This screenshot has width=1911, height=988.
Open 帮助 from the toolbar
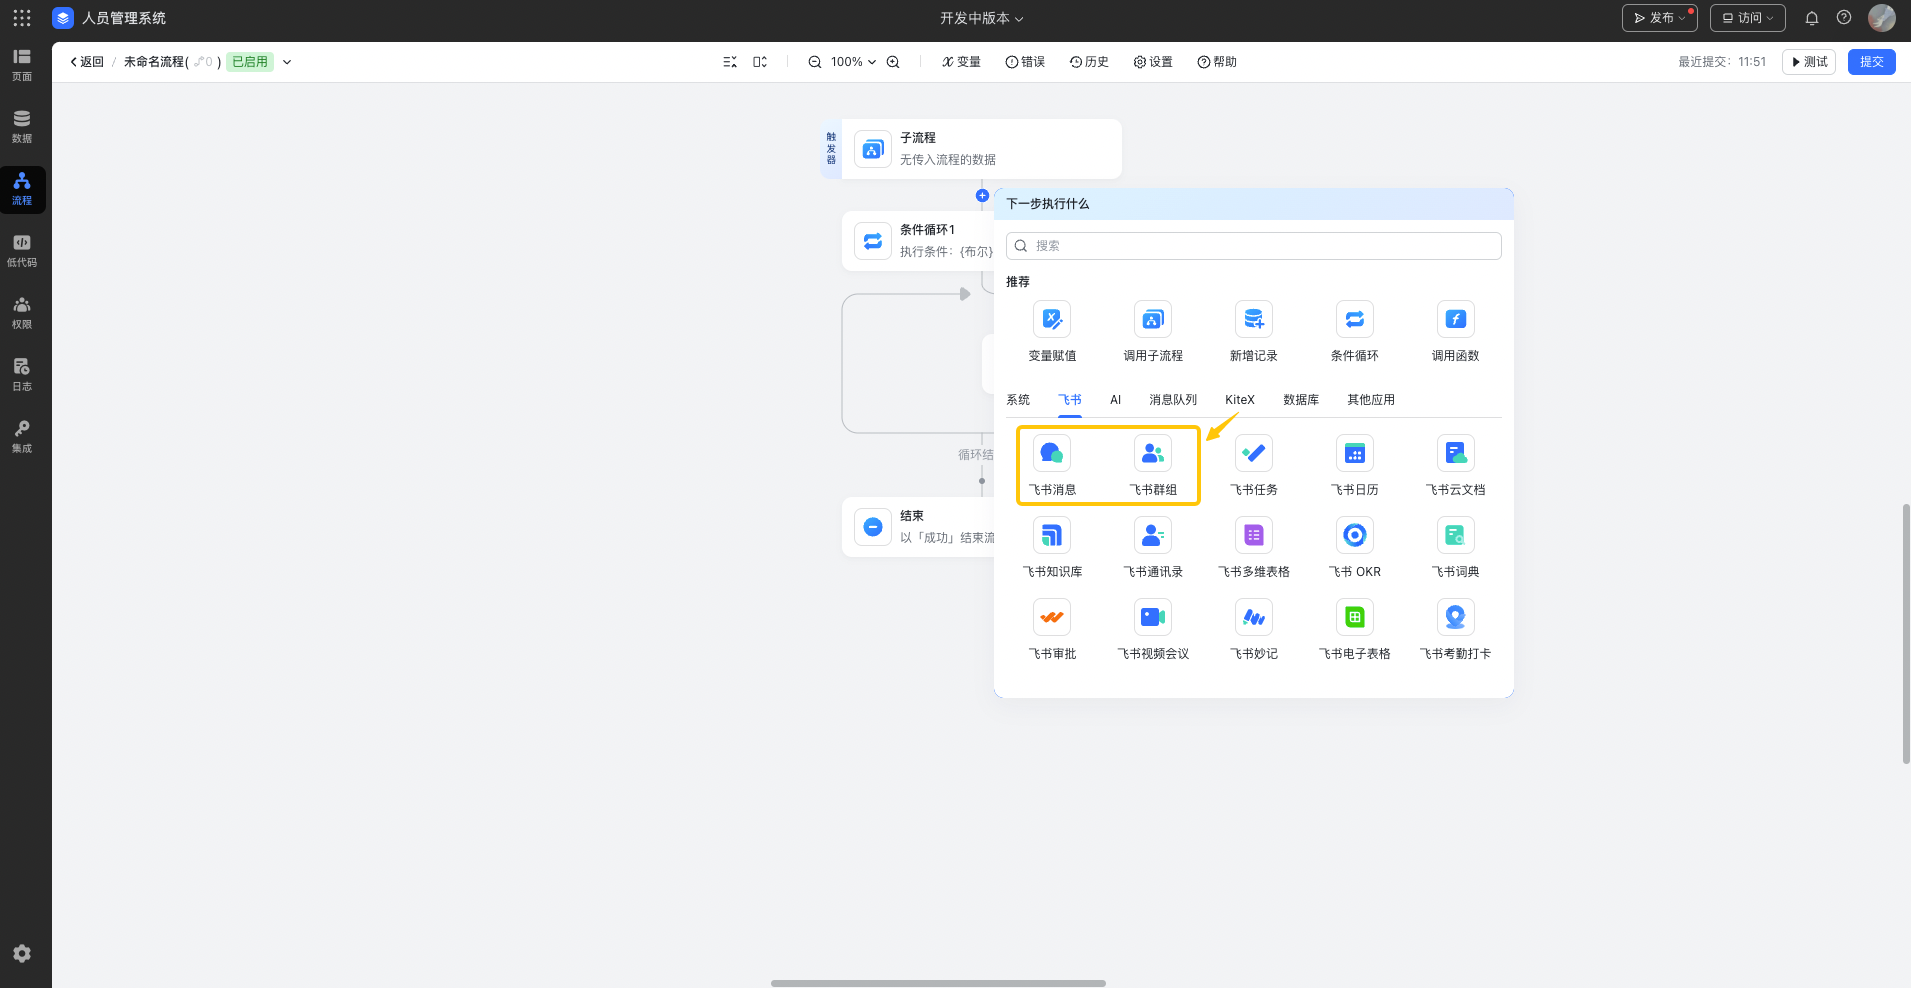click(1217, 62)
